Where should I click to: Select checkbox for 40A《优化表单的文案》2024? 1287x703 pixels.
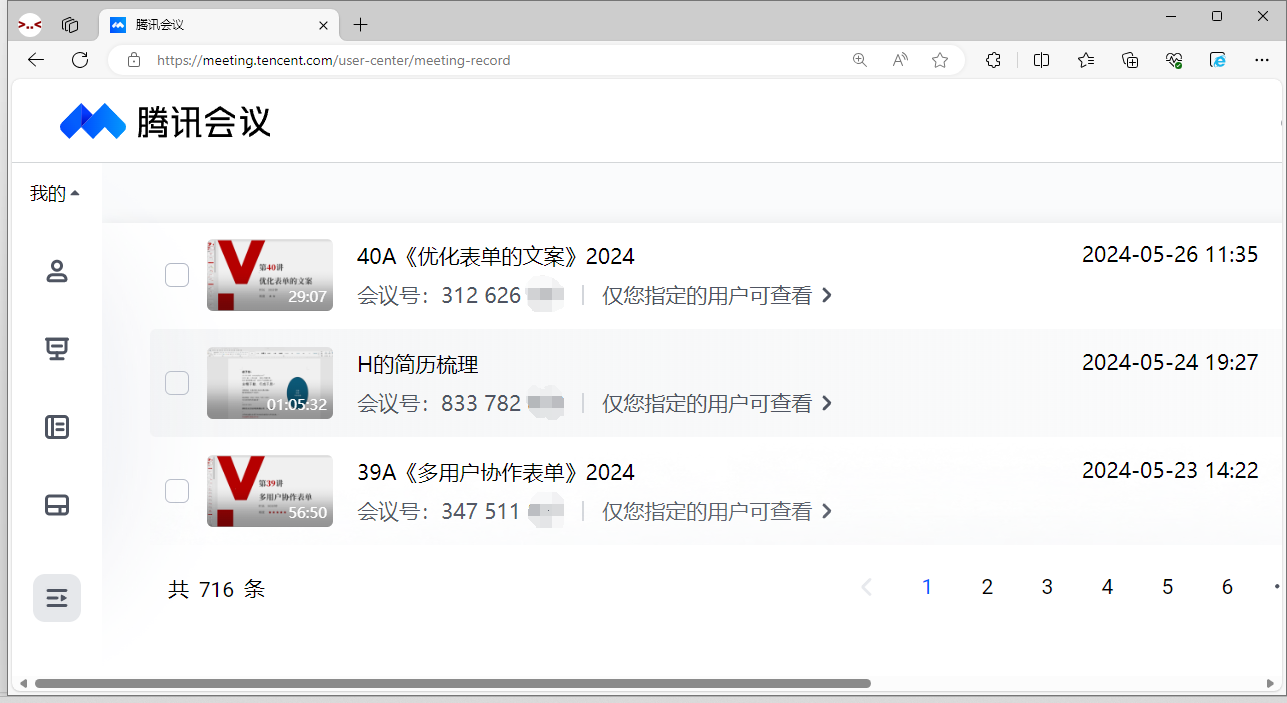coord(177,275)
